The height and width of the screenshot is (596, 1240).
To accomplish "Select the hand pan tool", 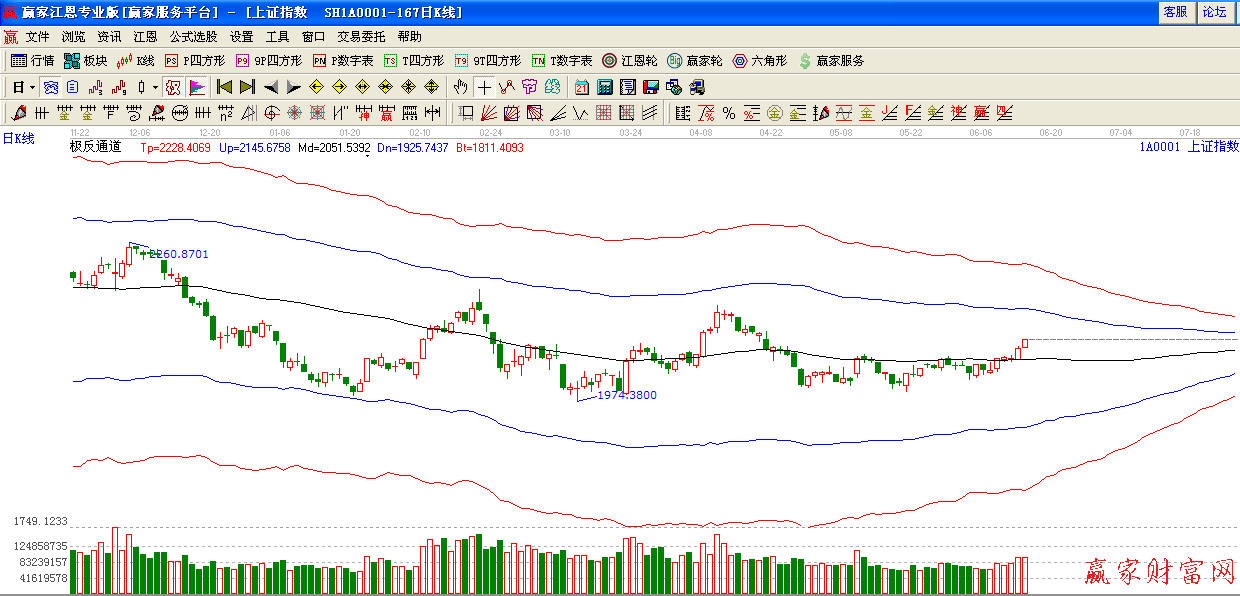I will click(x=460, y=87).
